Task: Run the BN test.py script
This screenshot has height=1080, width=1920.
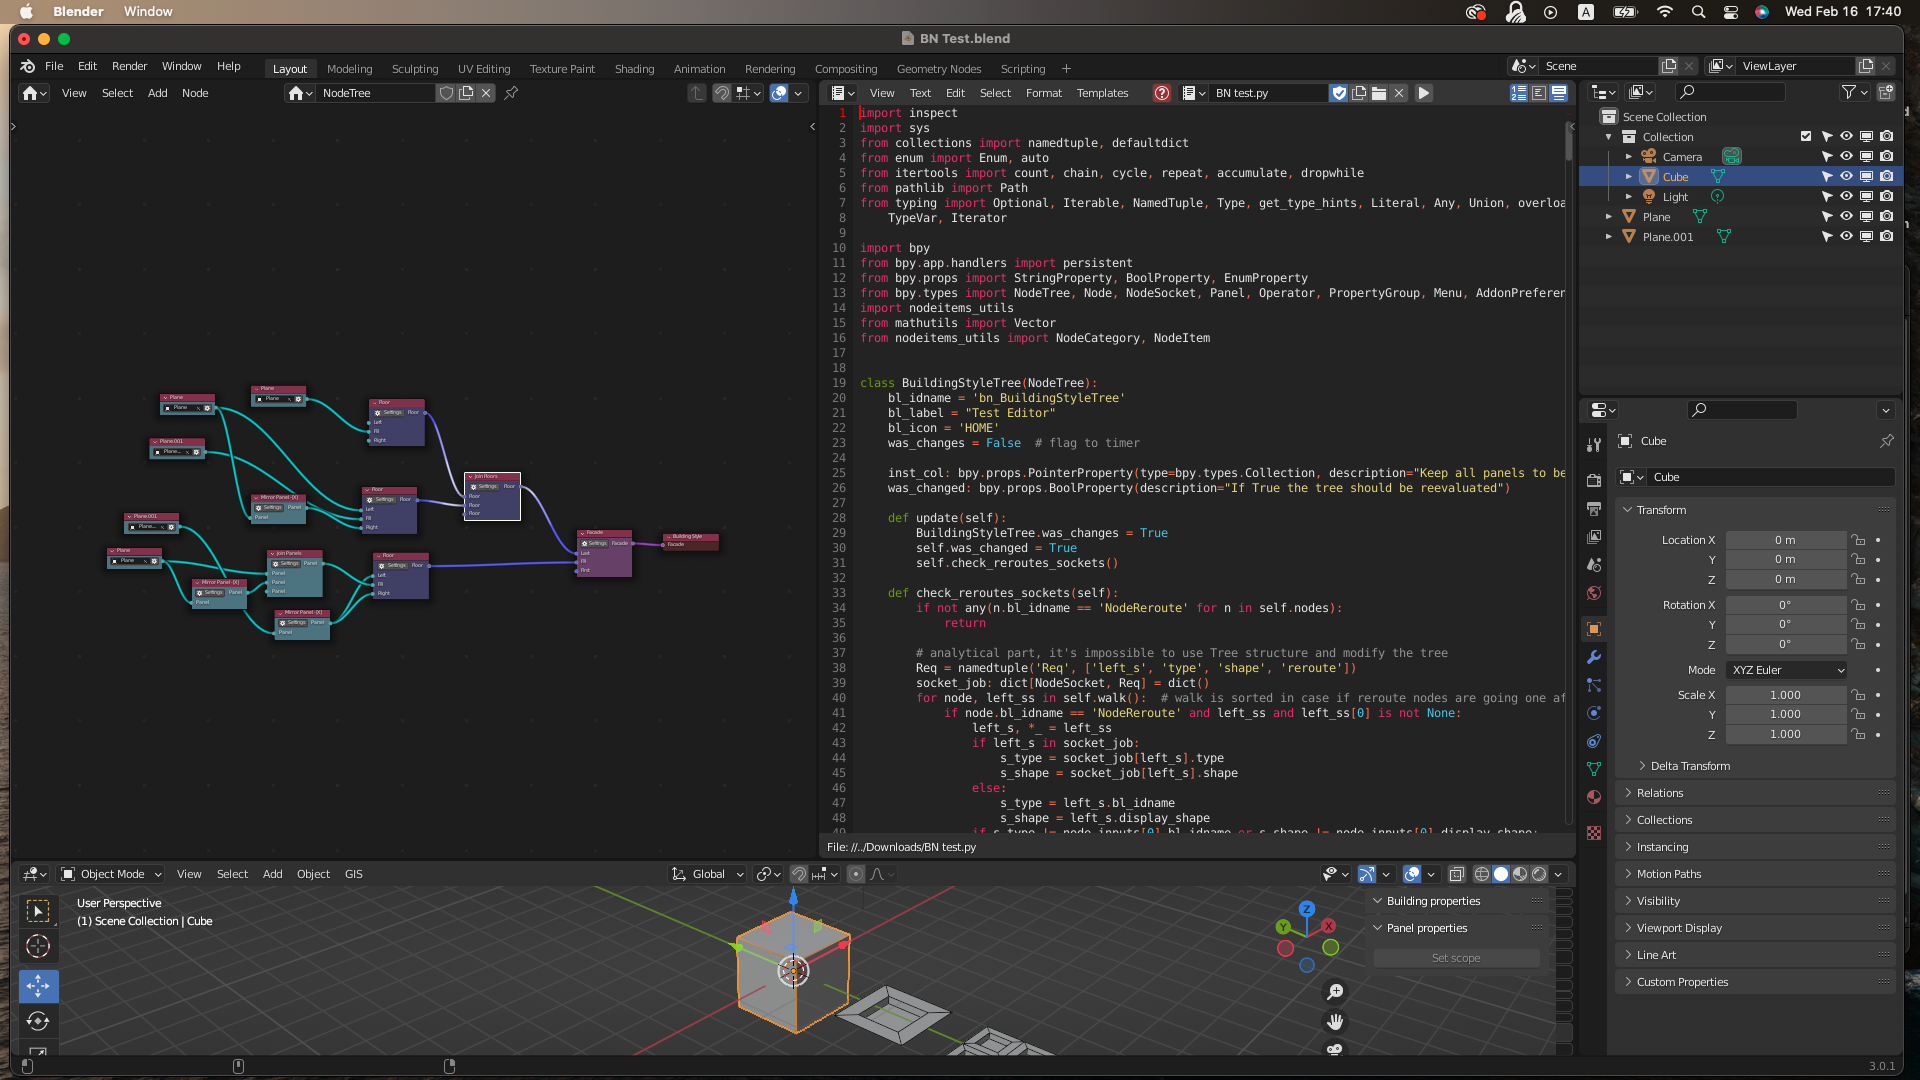Action: pos(1424,93)
